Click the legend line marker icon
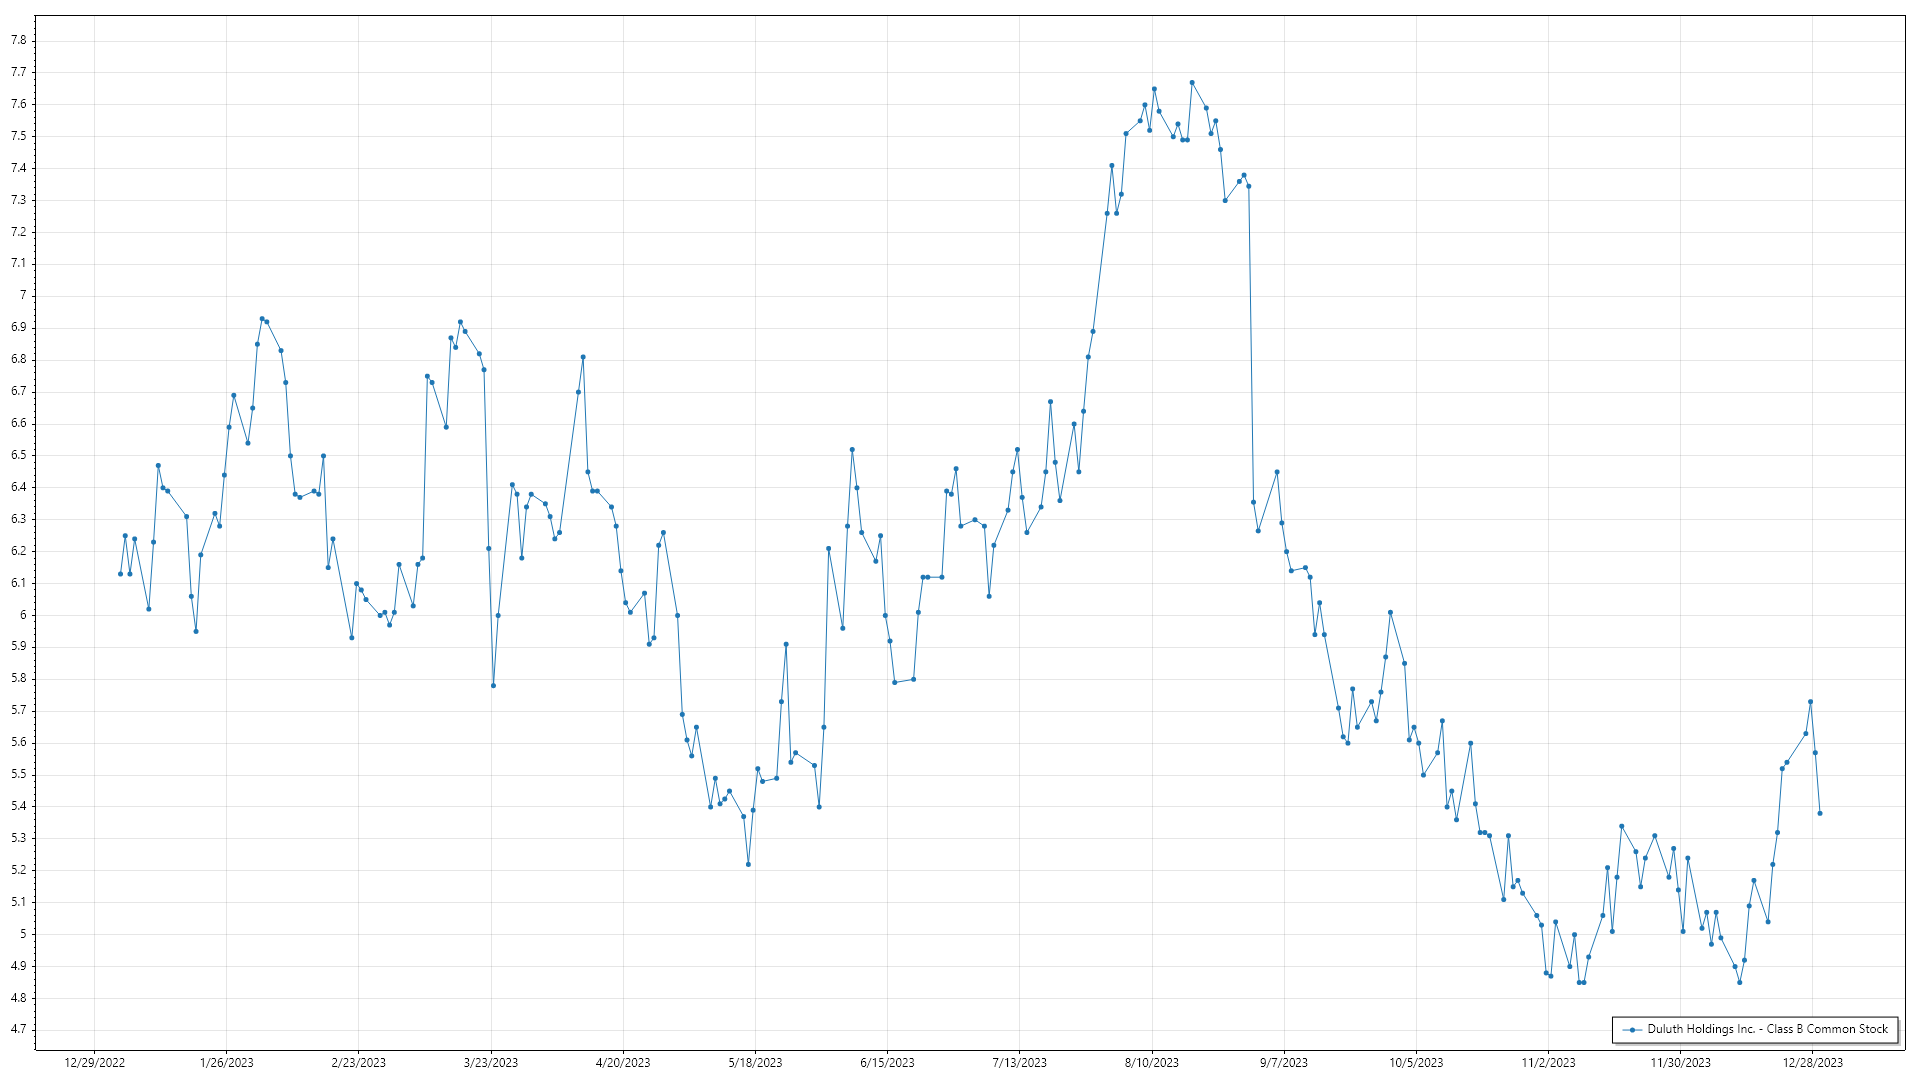The height and width of the screenshot is (1080, 1920). 1632,1030
